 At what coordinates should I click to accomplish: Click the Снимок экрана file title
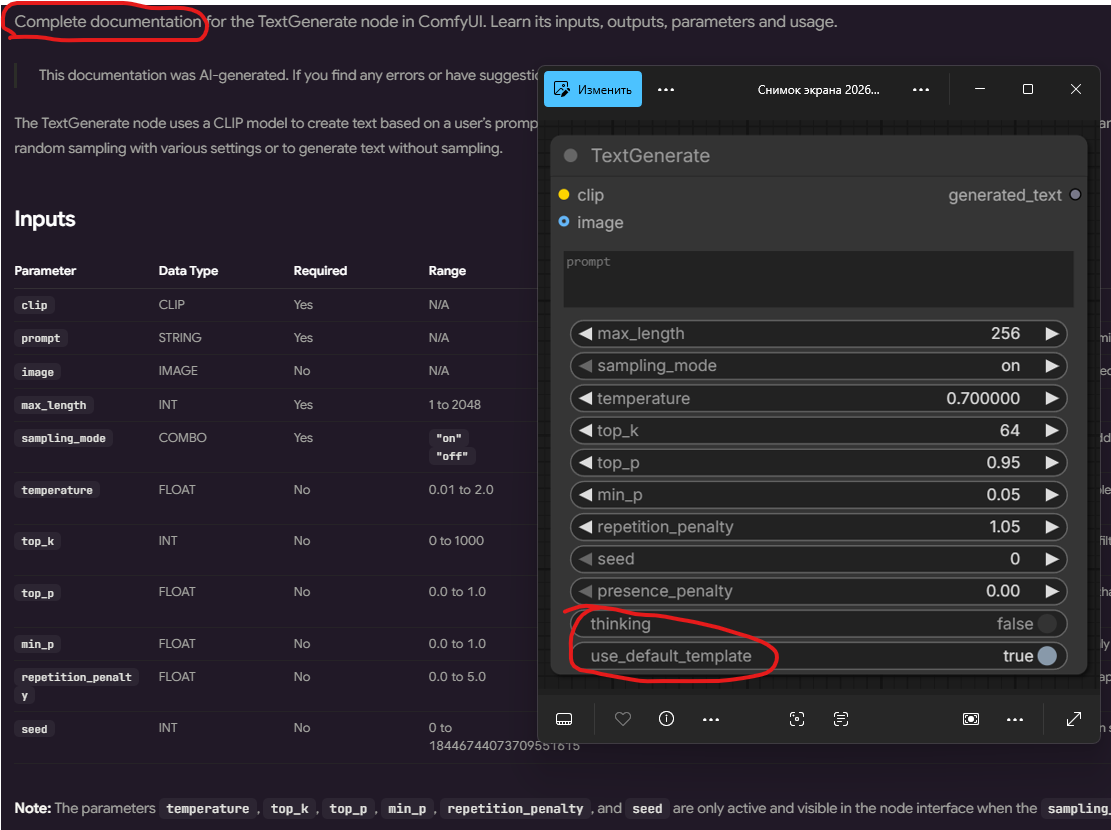click(x=818, y=89)
